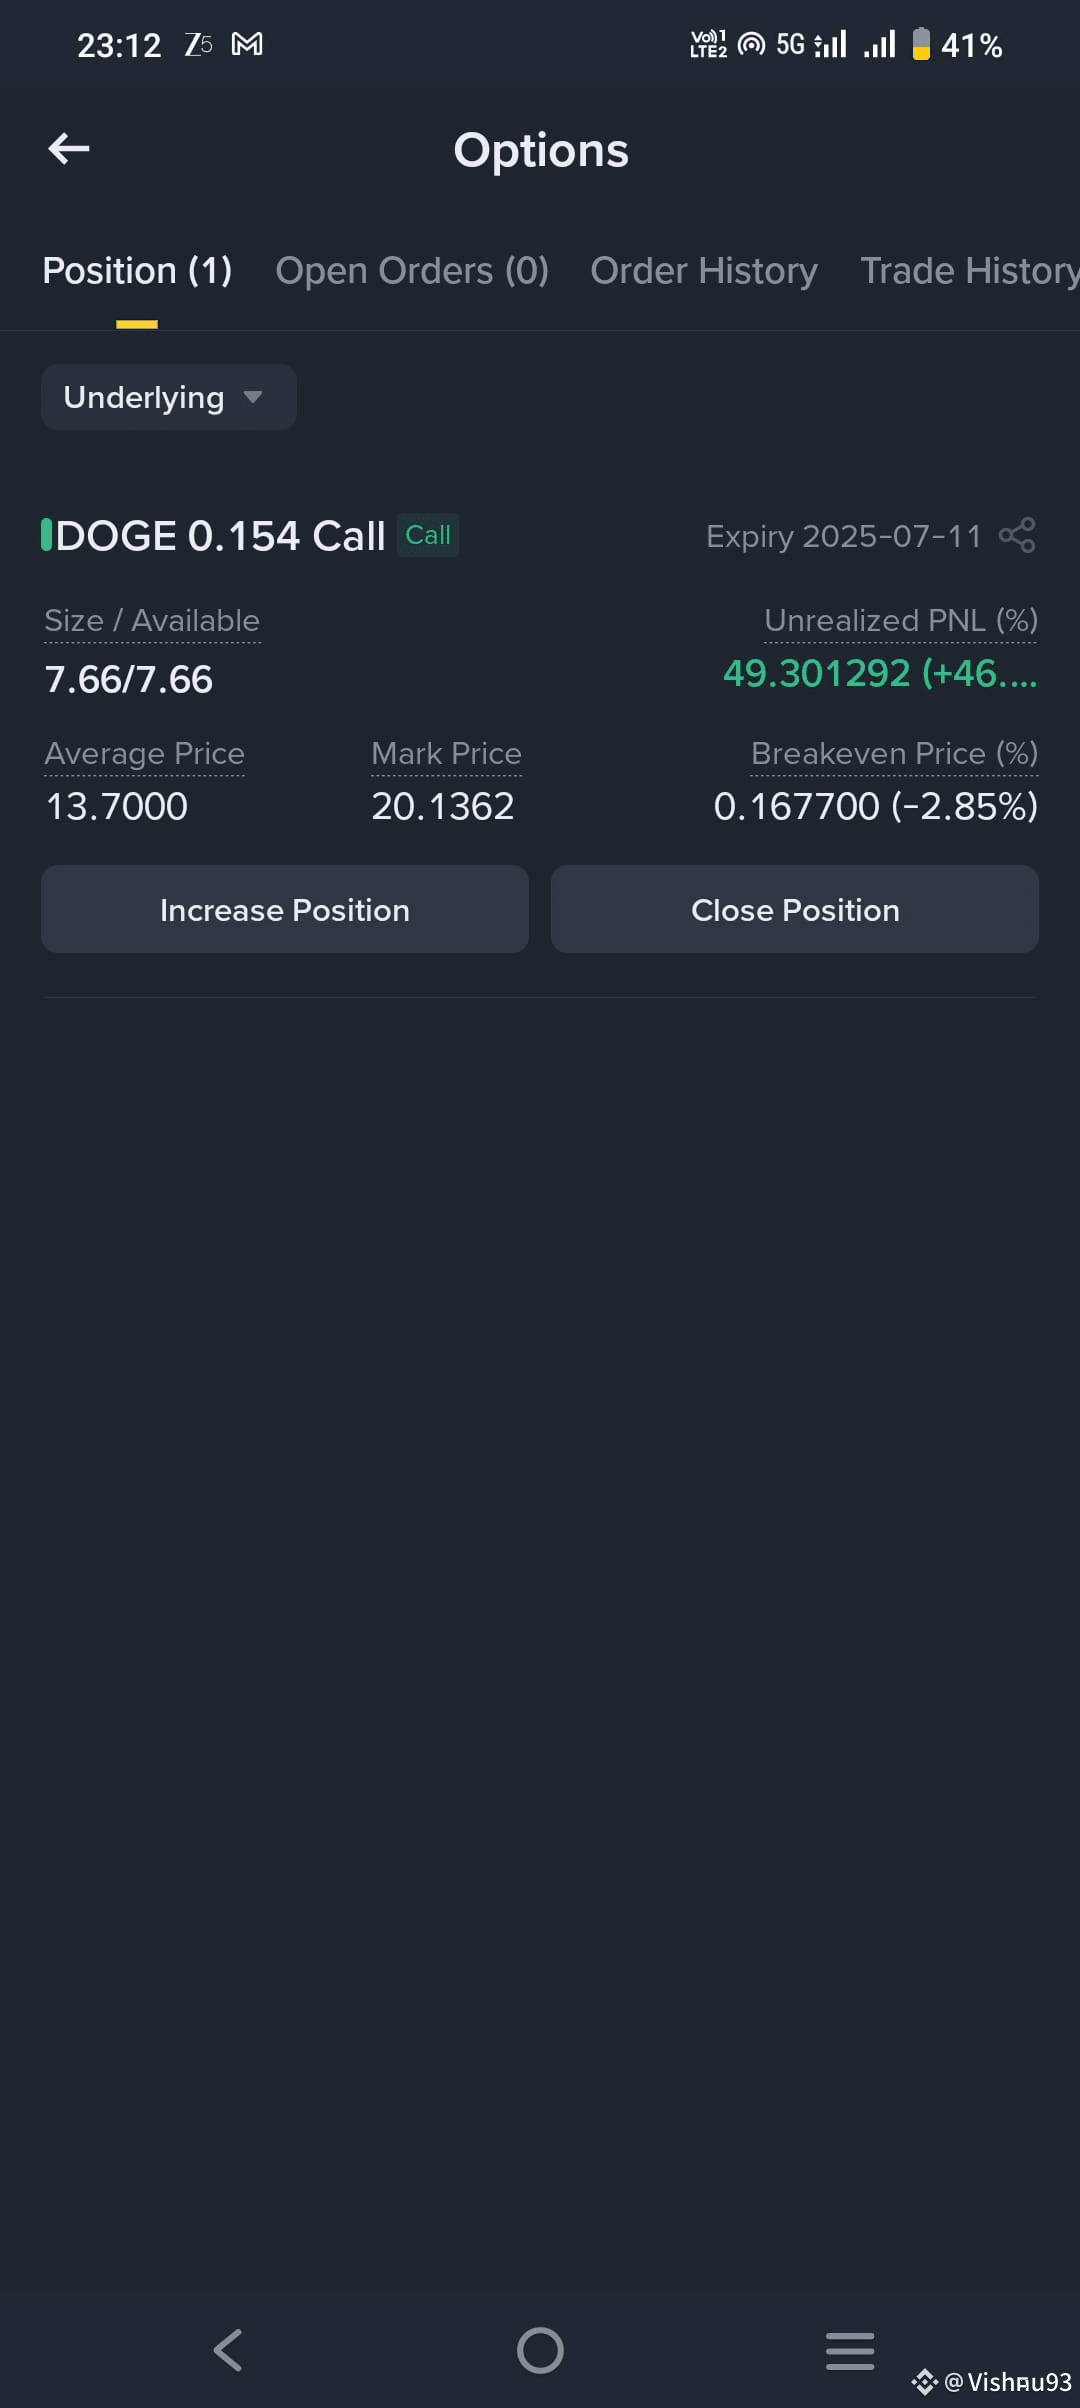Switch to the Open Orders (0) tab

click(x=412, y=271)
